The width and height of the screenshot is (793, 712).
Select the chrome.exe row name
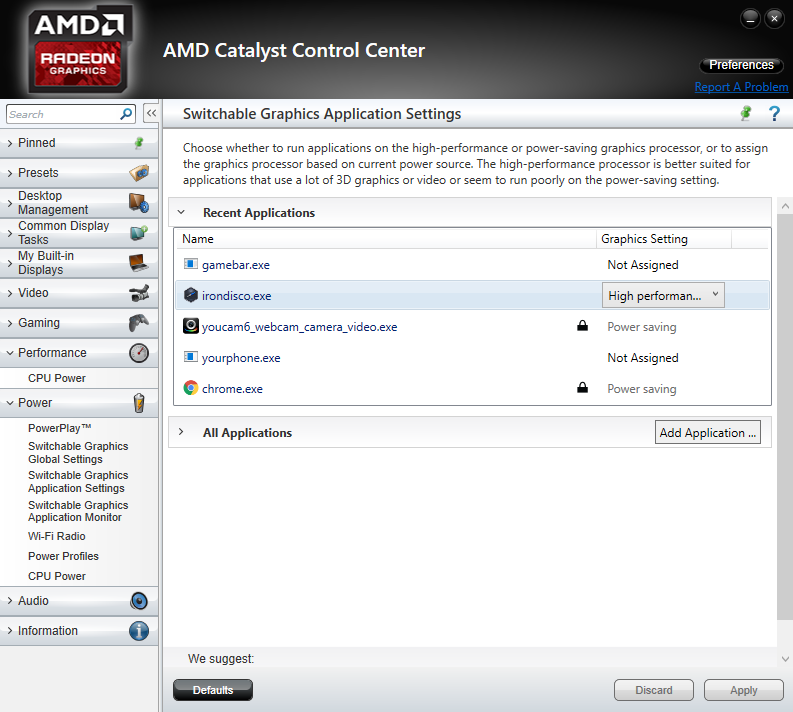(x=232, y=389)
